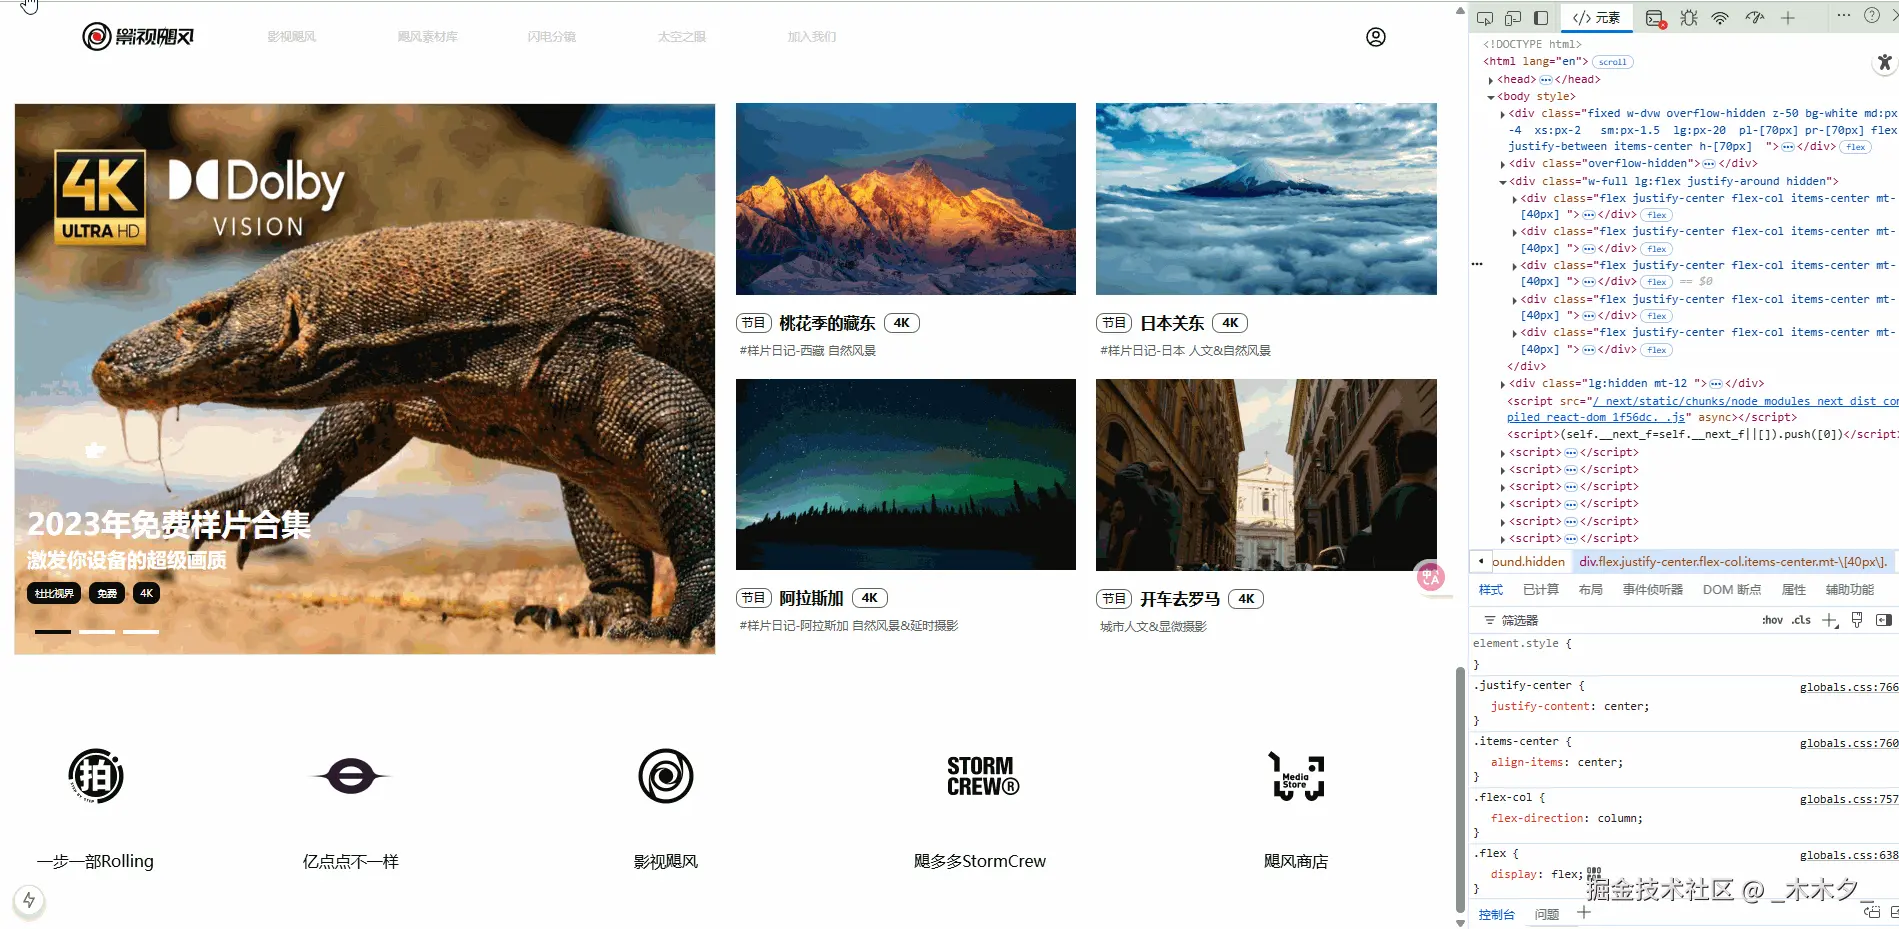Open the 闪电分镜 navigation link

click(552, 37)
